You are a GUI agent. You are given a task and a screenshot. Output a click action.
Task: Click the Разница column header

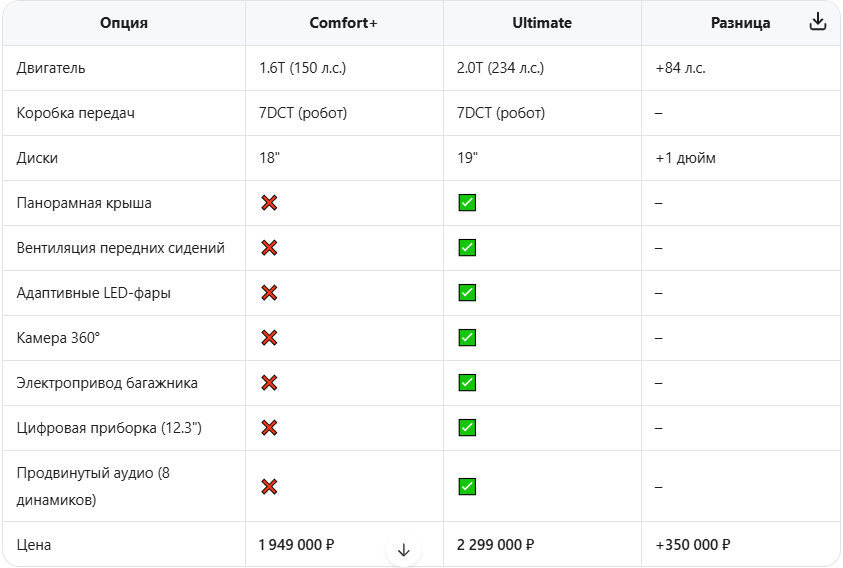tap(740, 23)
